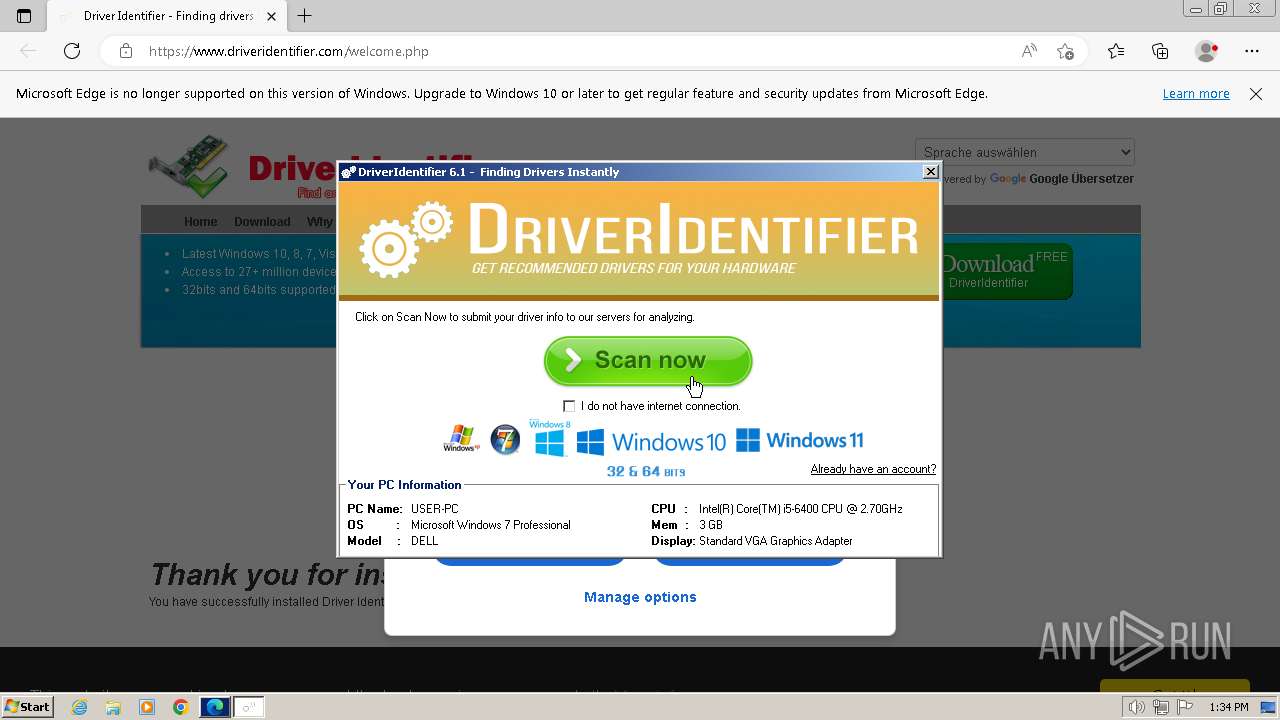
Task: Open Manage options link on the page
Action: [640, 597]
